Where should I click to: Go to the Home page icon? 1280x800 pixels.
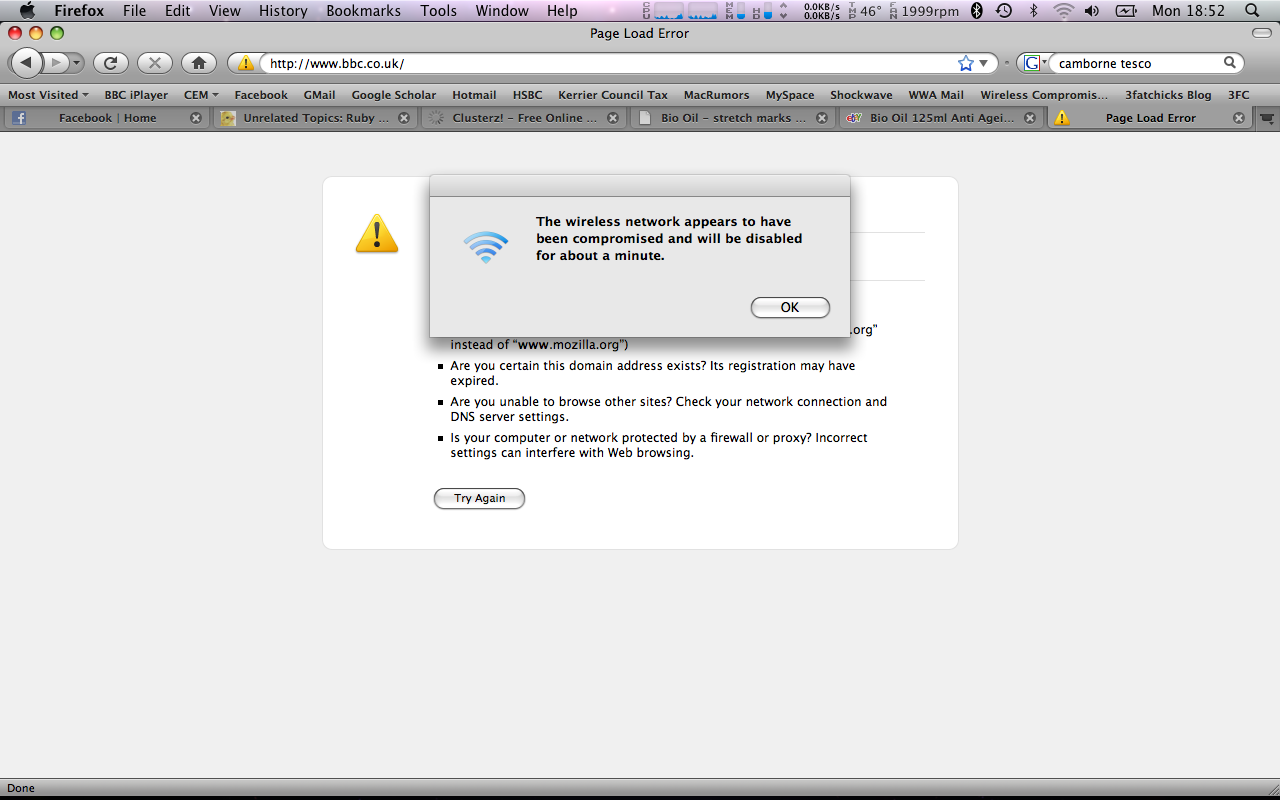pyautogui.click(x=199, y=63)
